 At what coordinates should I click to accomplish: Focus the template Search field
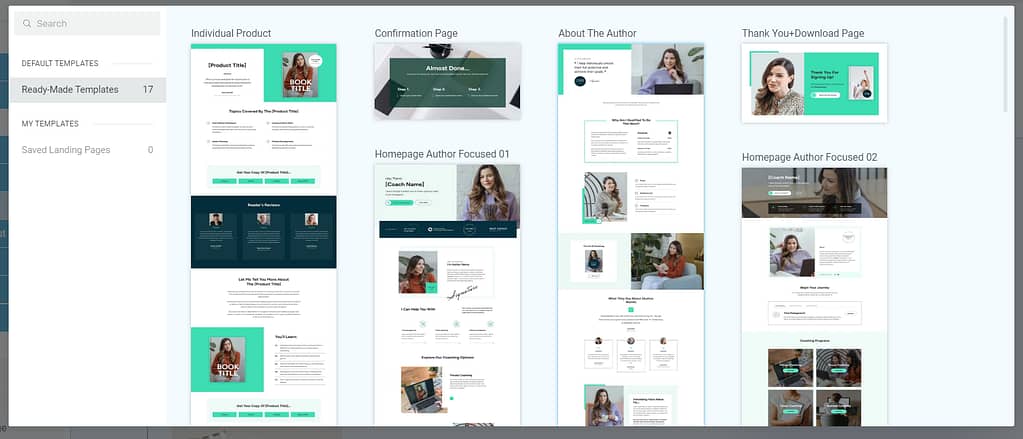click(x=87, y=23)
